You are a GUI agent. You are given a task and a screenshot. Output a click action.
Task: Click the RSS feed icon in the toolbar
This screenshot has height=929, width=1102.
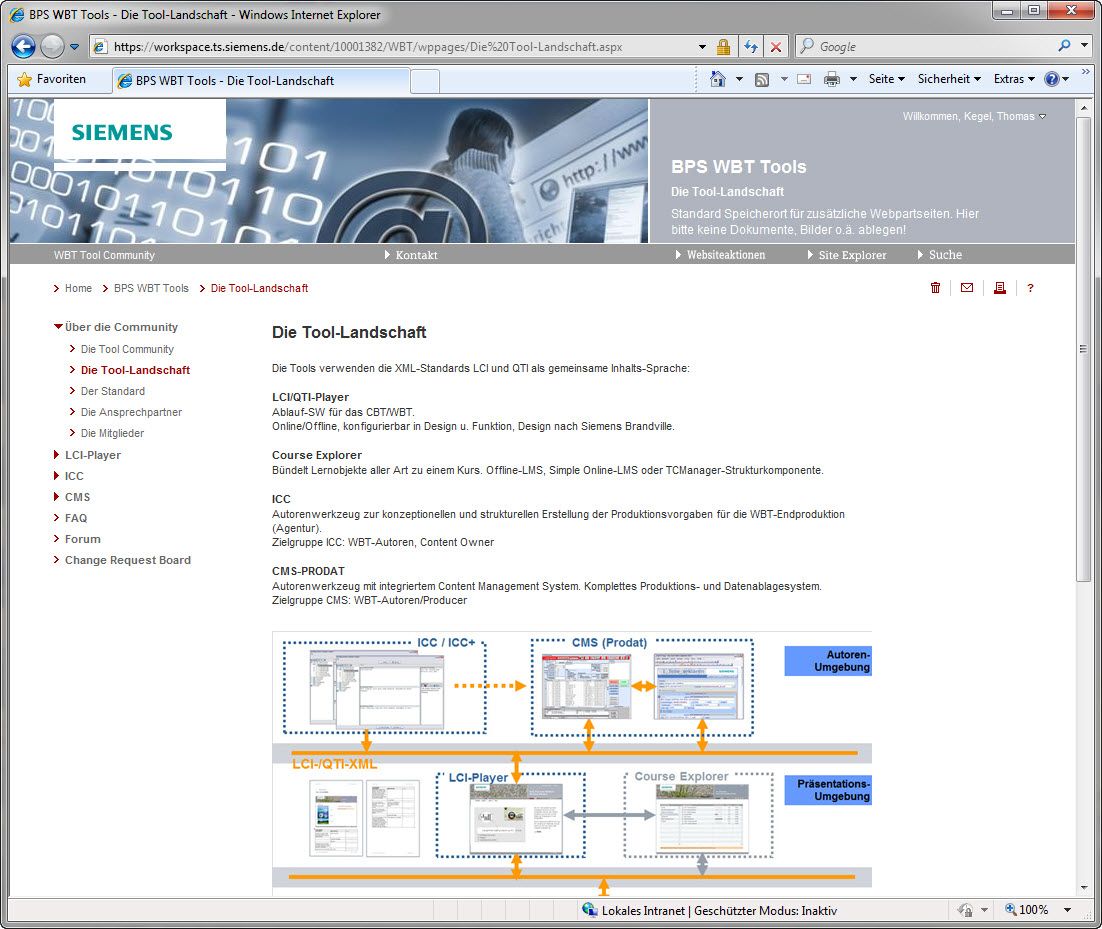[762, 79]
